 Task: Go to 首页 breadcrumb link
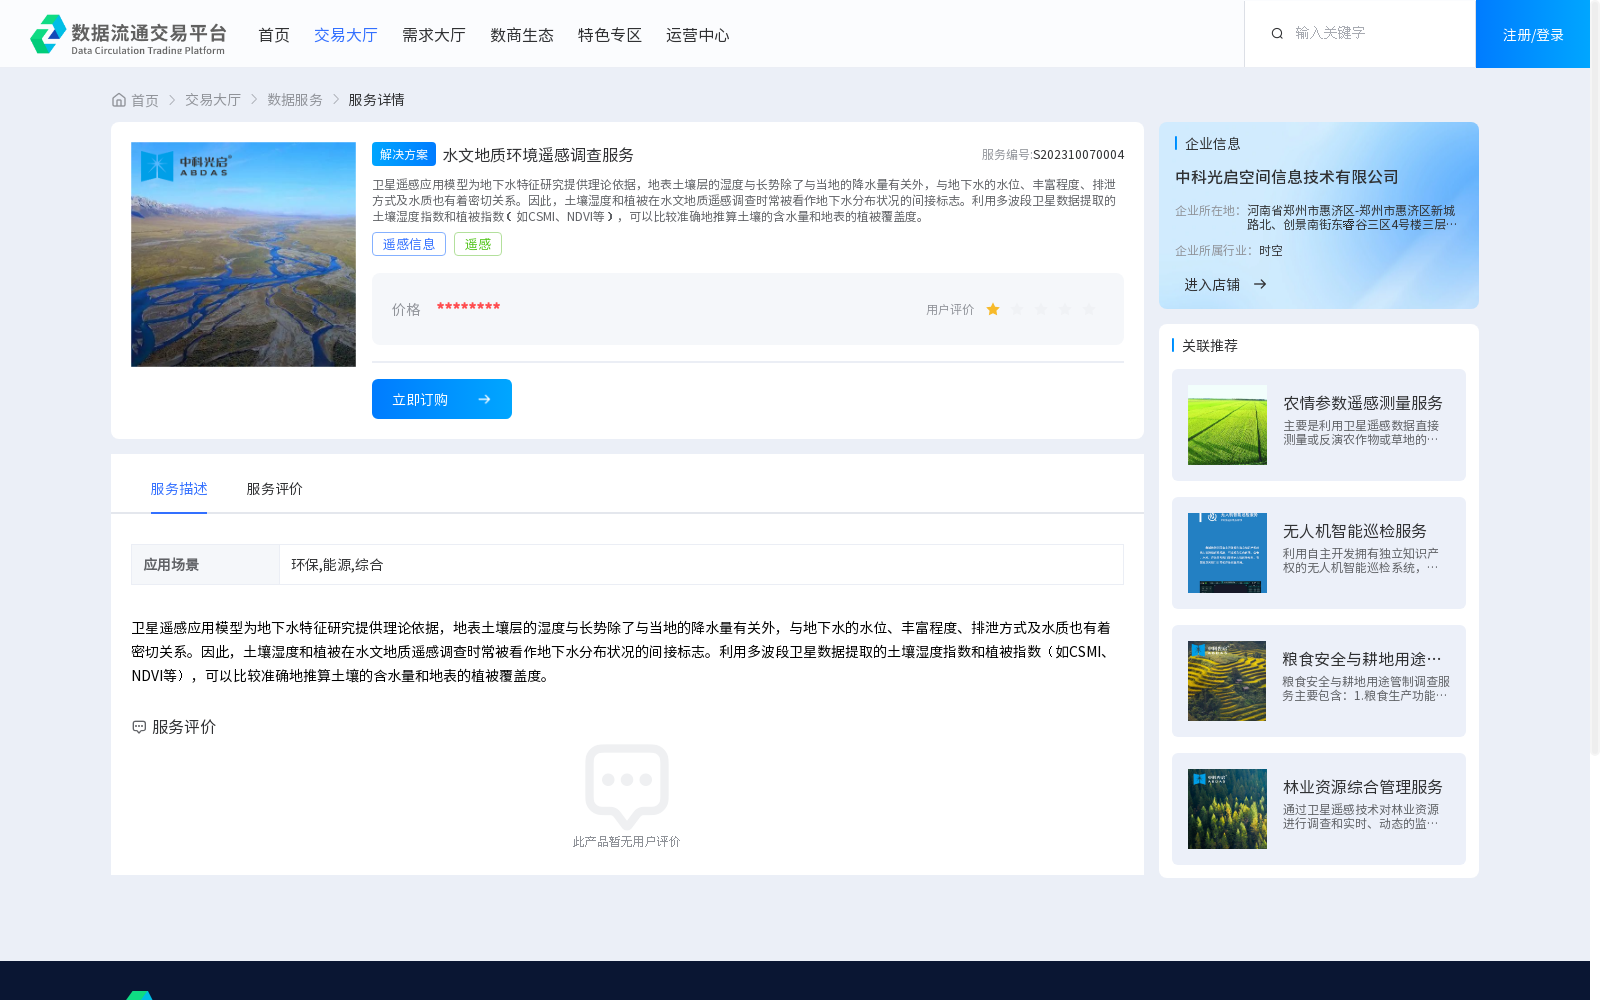[145, 100]
